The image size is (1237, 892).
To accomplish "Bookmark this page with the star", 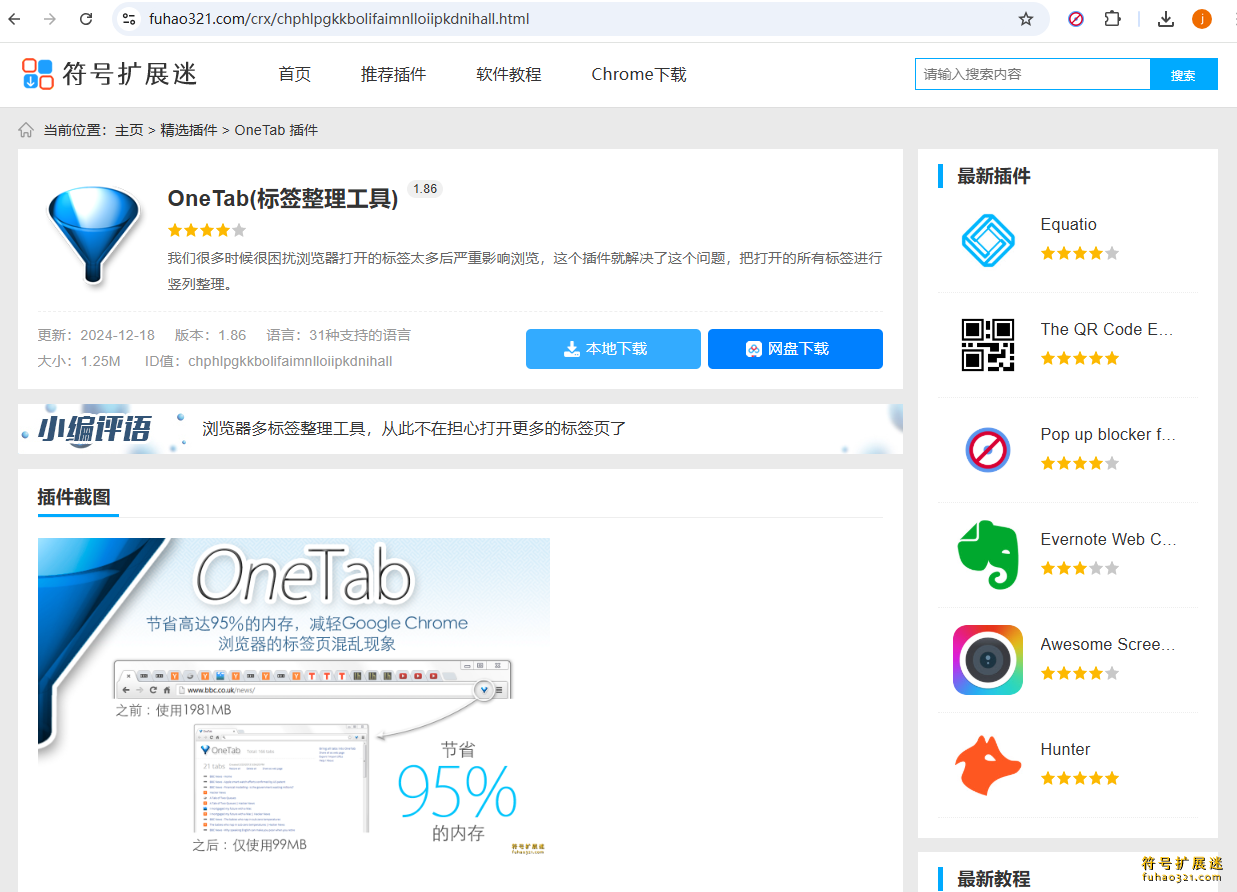I will [1026, 19].
